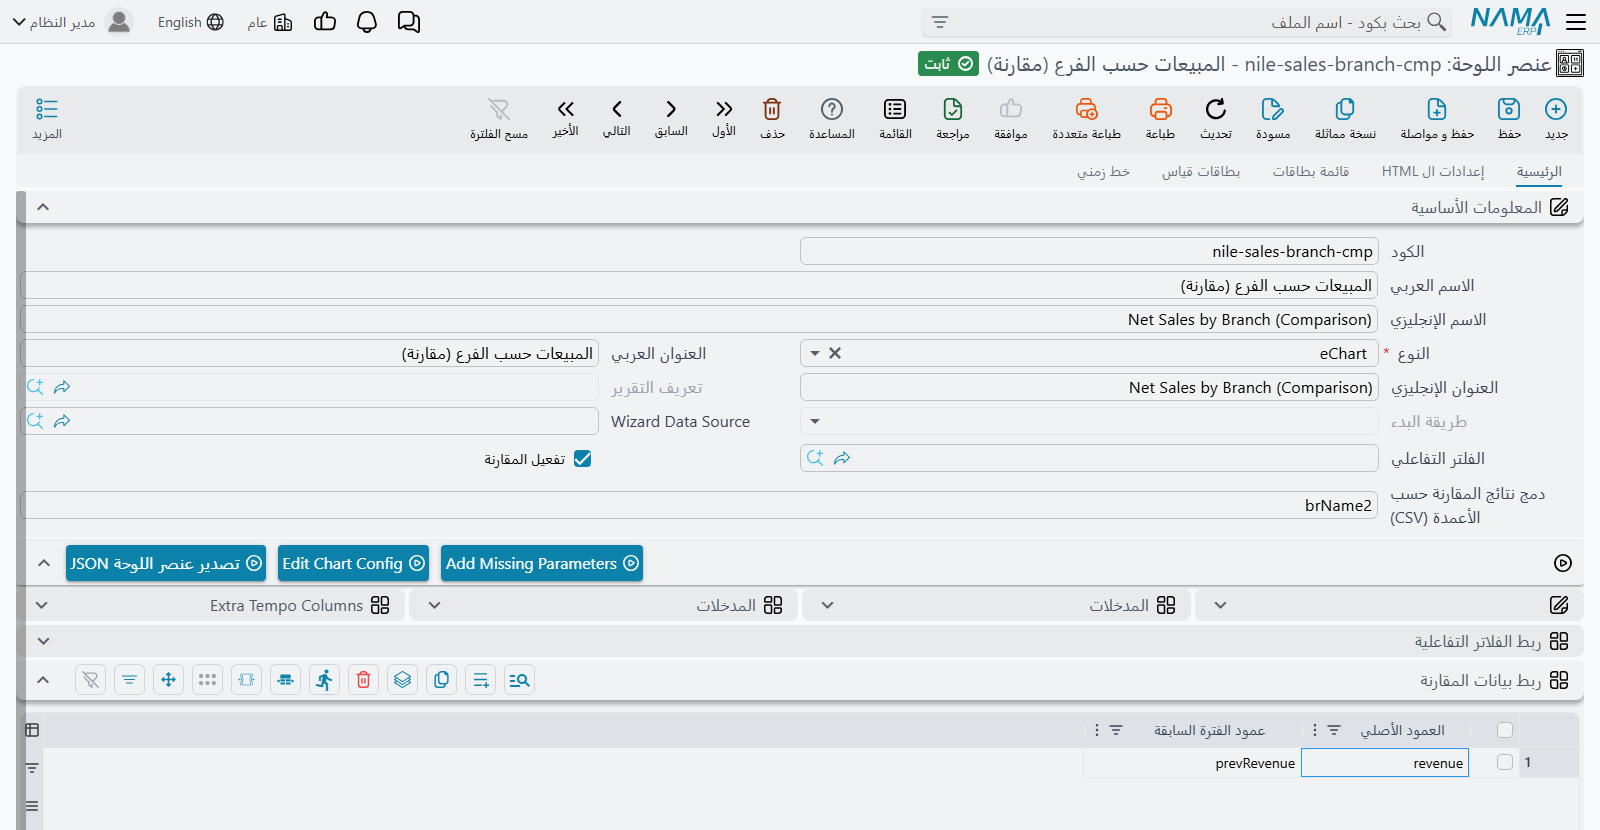The image size is (1600, 830).
Task: Open the النوع eChart dropdown arrow
Action: [815, 354]
